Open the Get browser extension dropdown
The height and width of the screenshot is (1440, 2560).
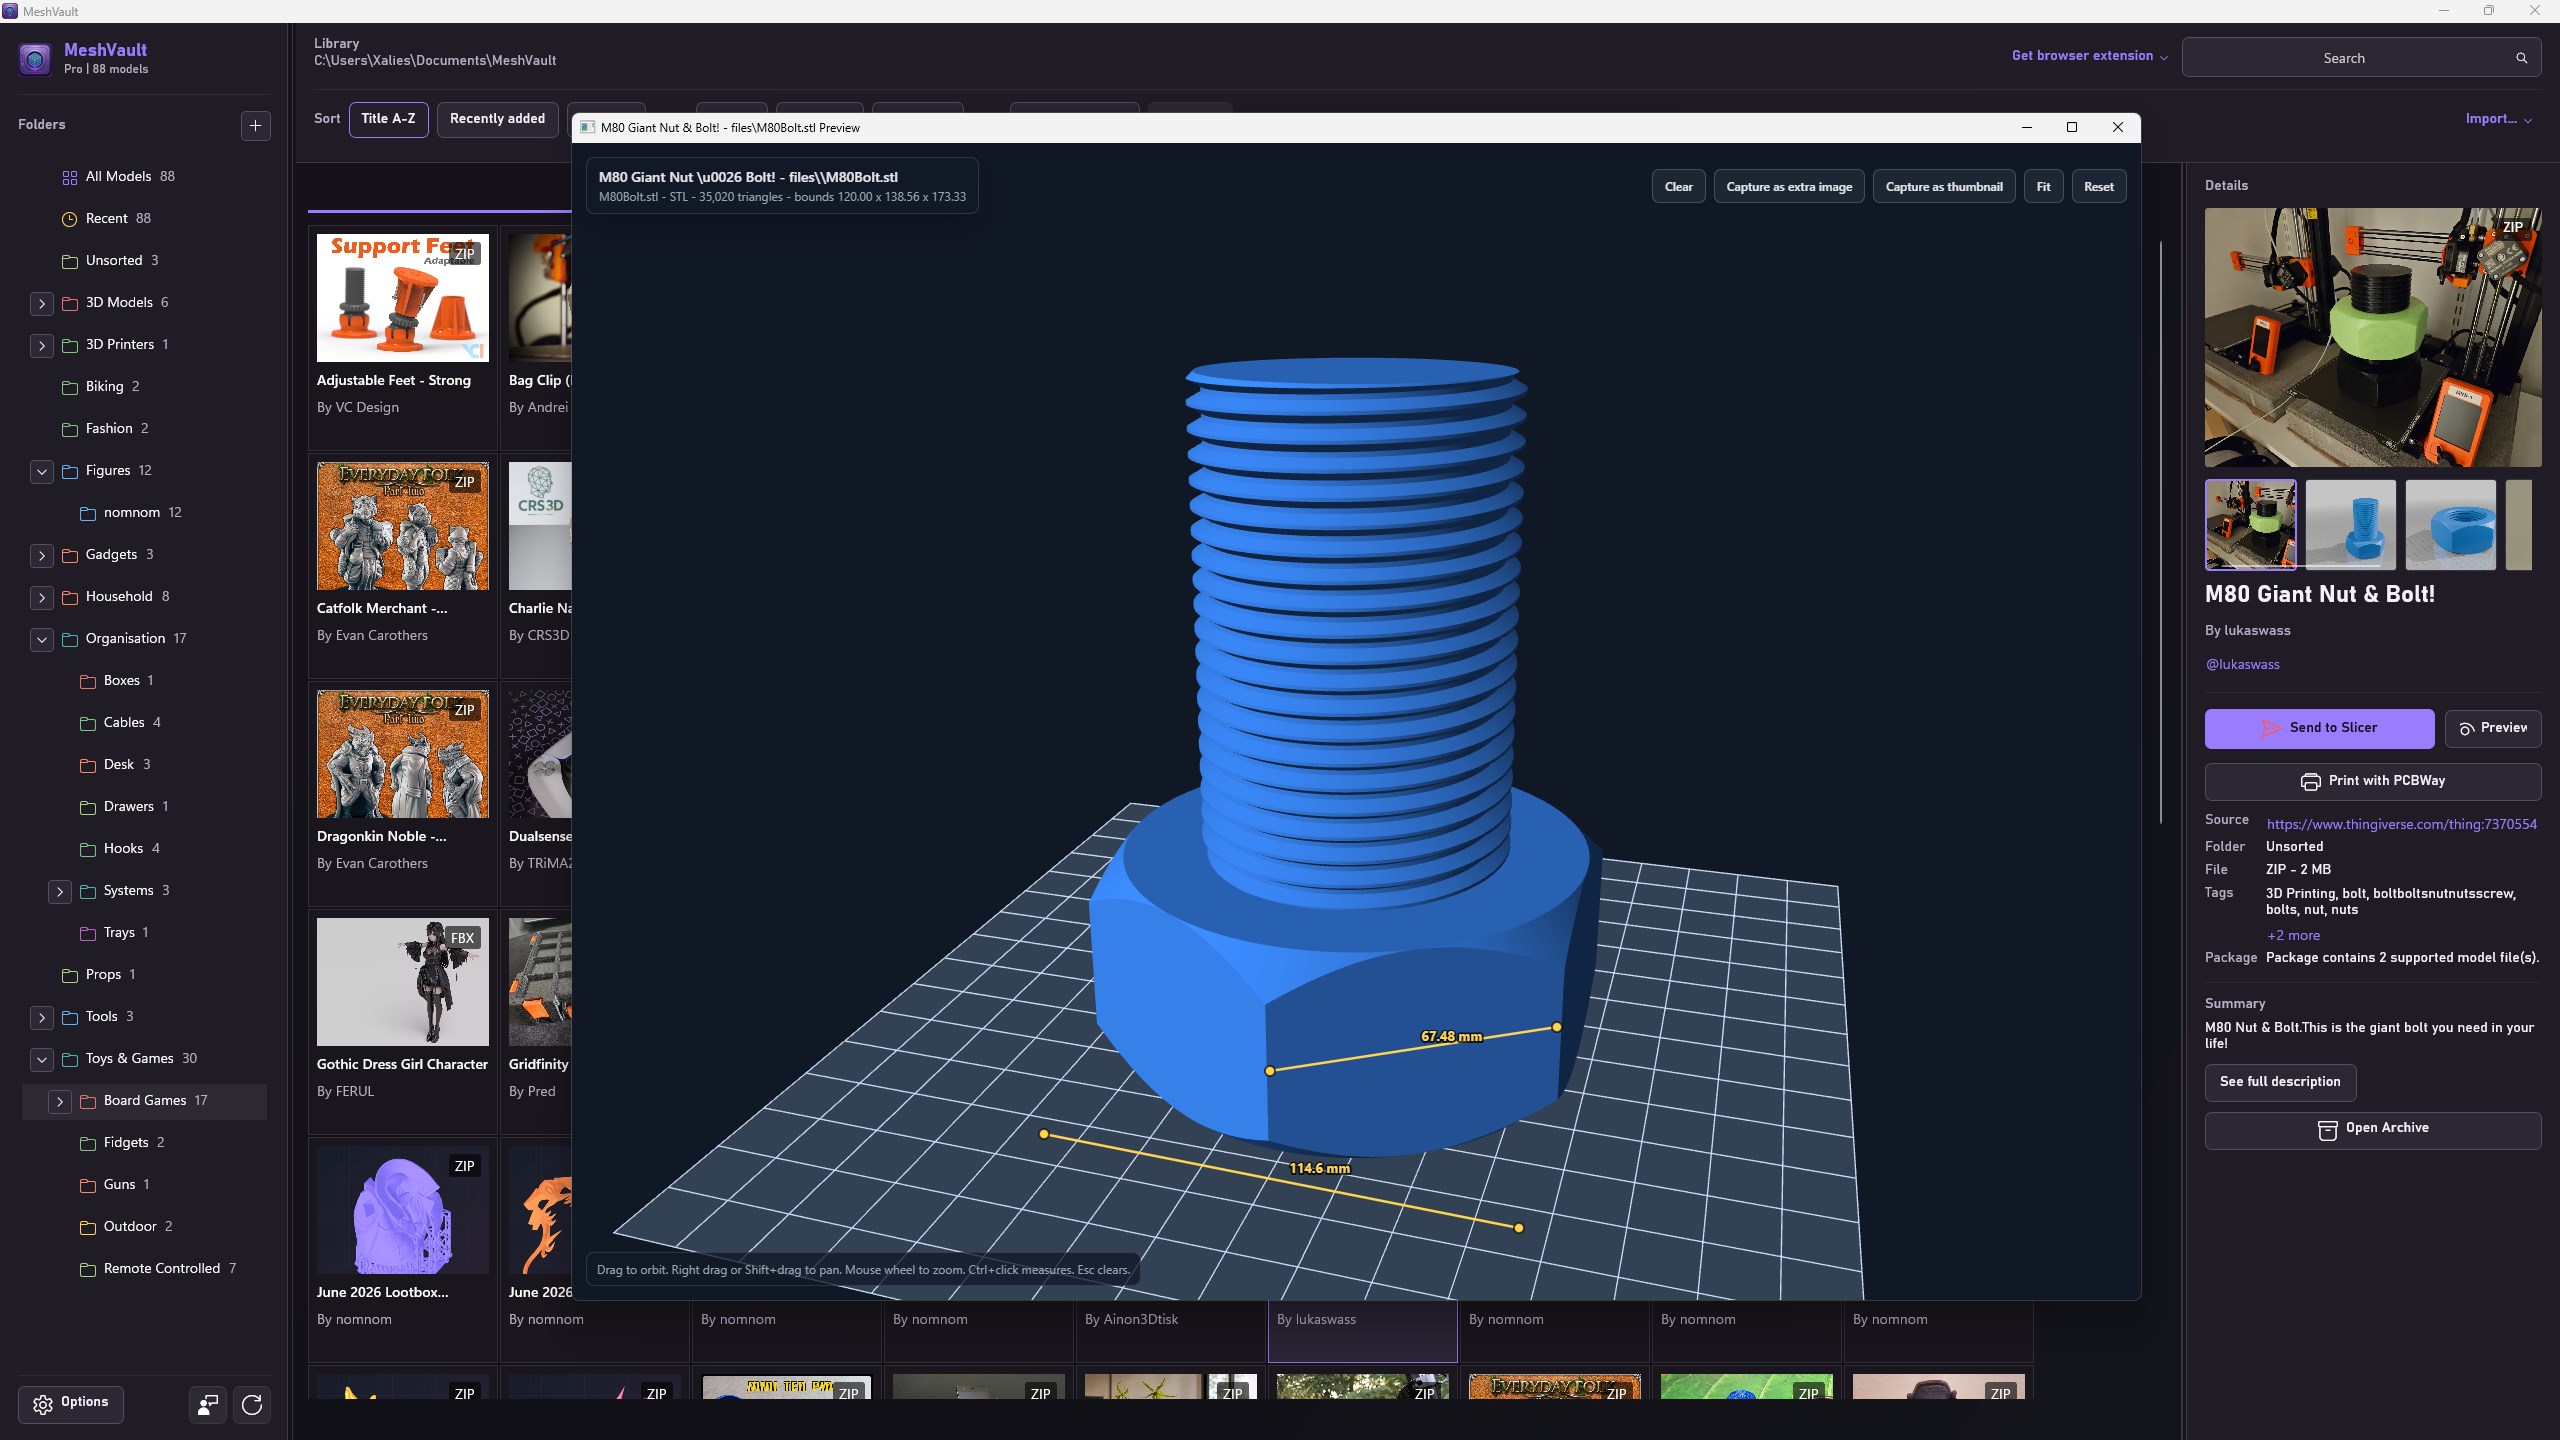coord(2090,56)
